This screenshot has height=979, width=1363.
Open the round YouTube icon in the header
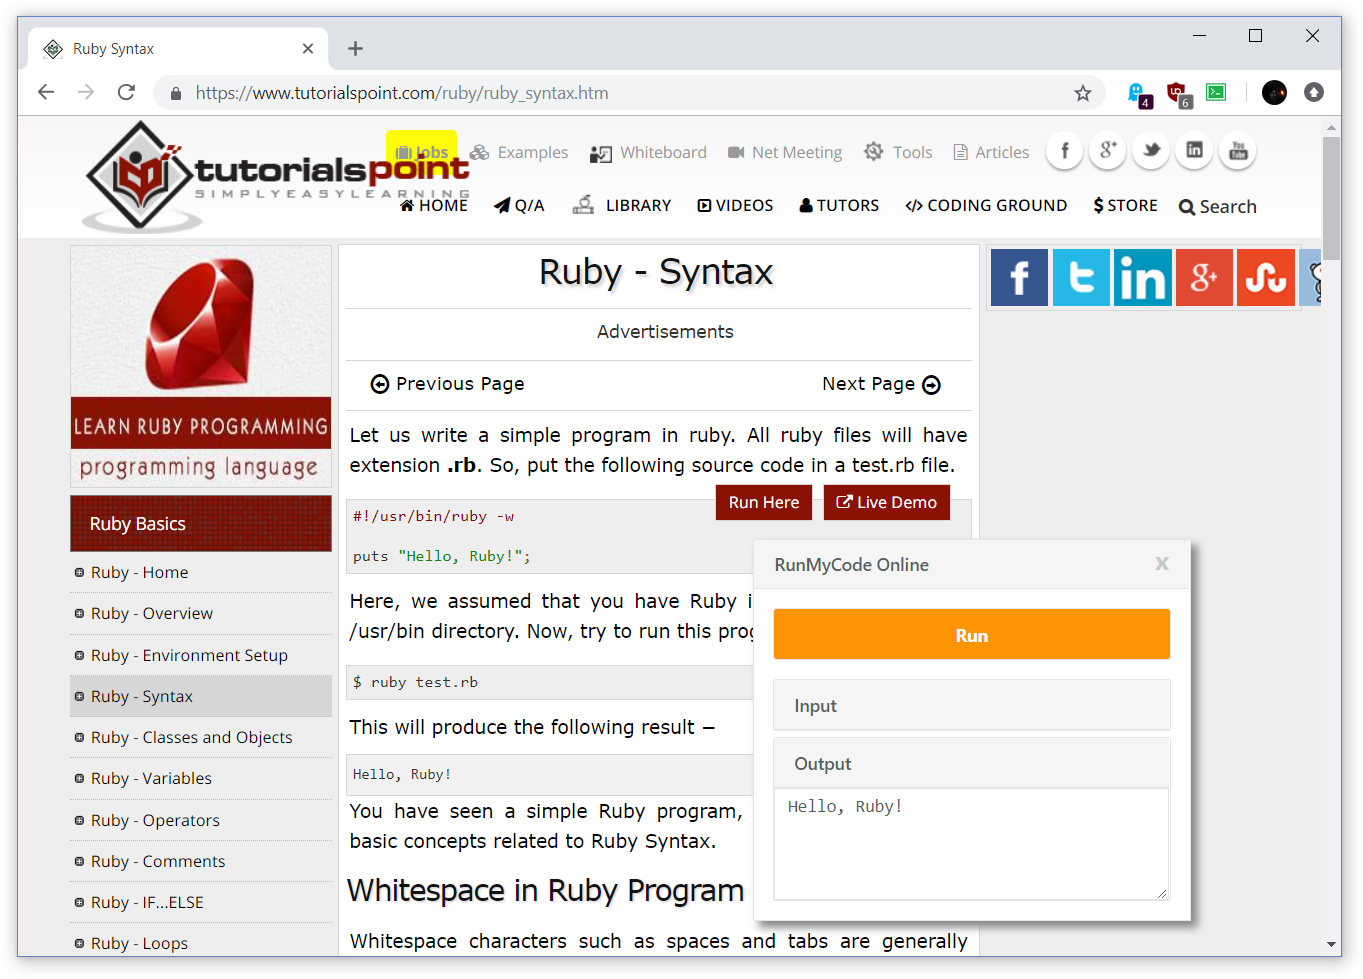coord(1238,151)
